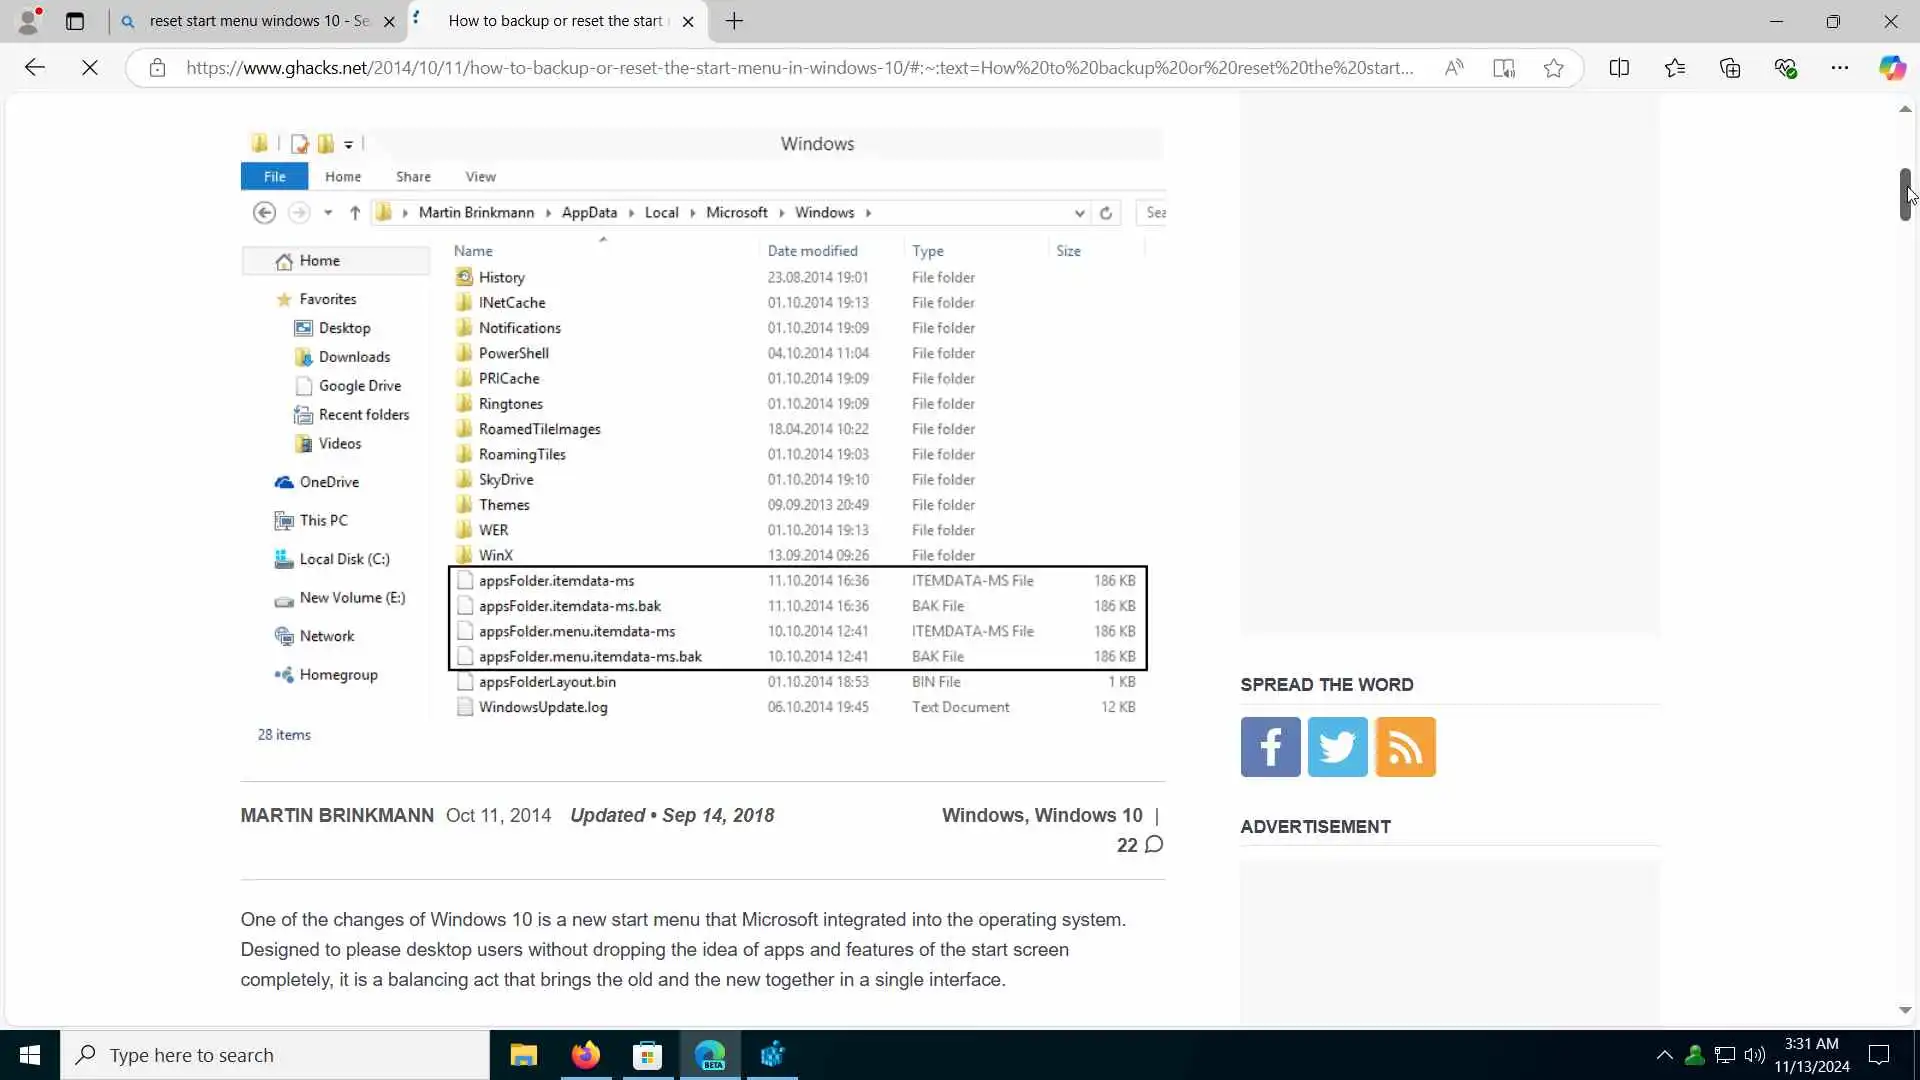Open split screen view

point(1619,68)
